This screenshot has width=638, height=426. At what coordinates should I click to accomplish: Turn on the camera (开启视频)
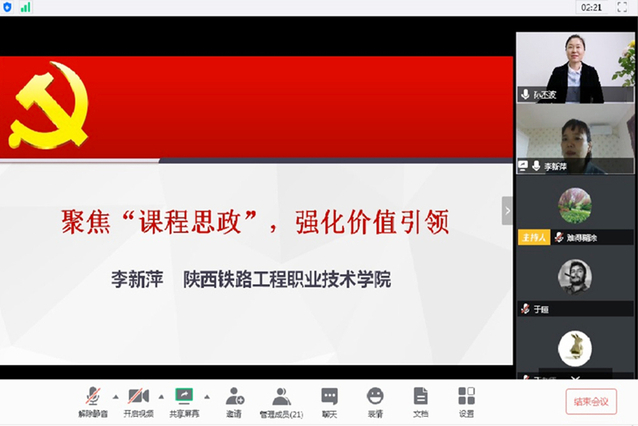click(x=138, y=400)
